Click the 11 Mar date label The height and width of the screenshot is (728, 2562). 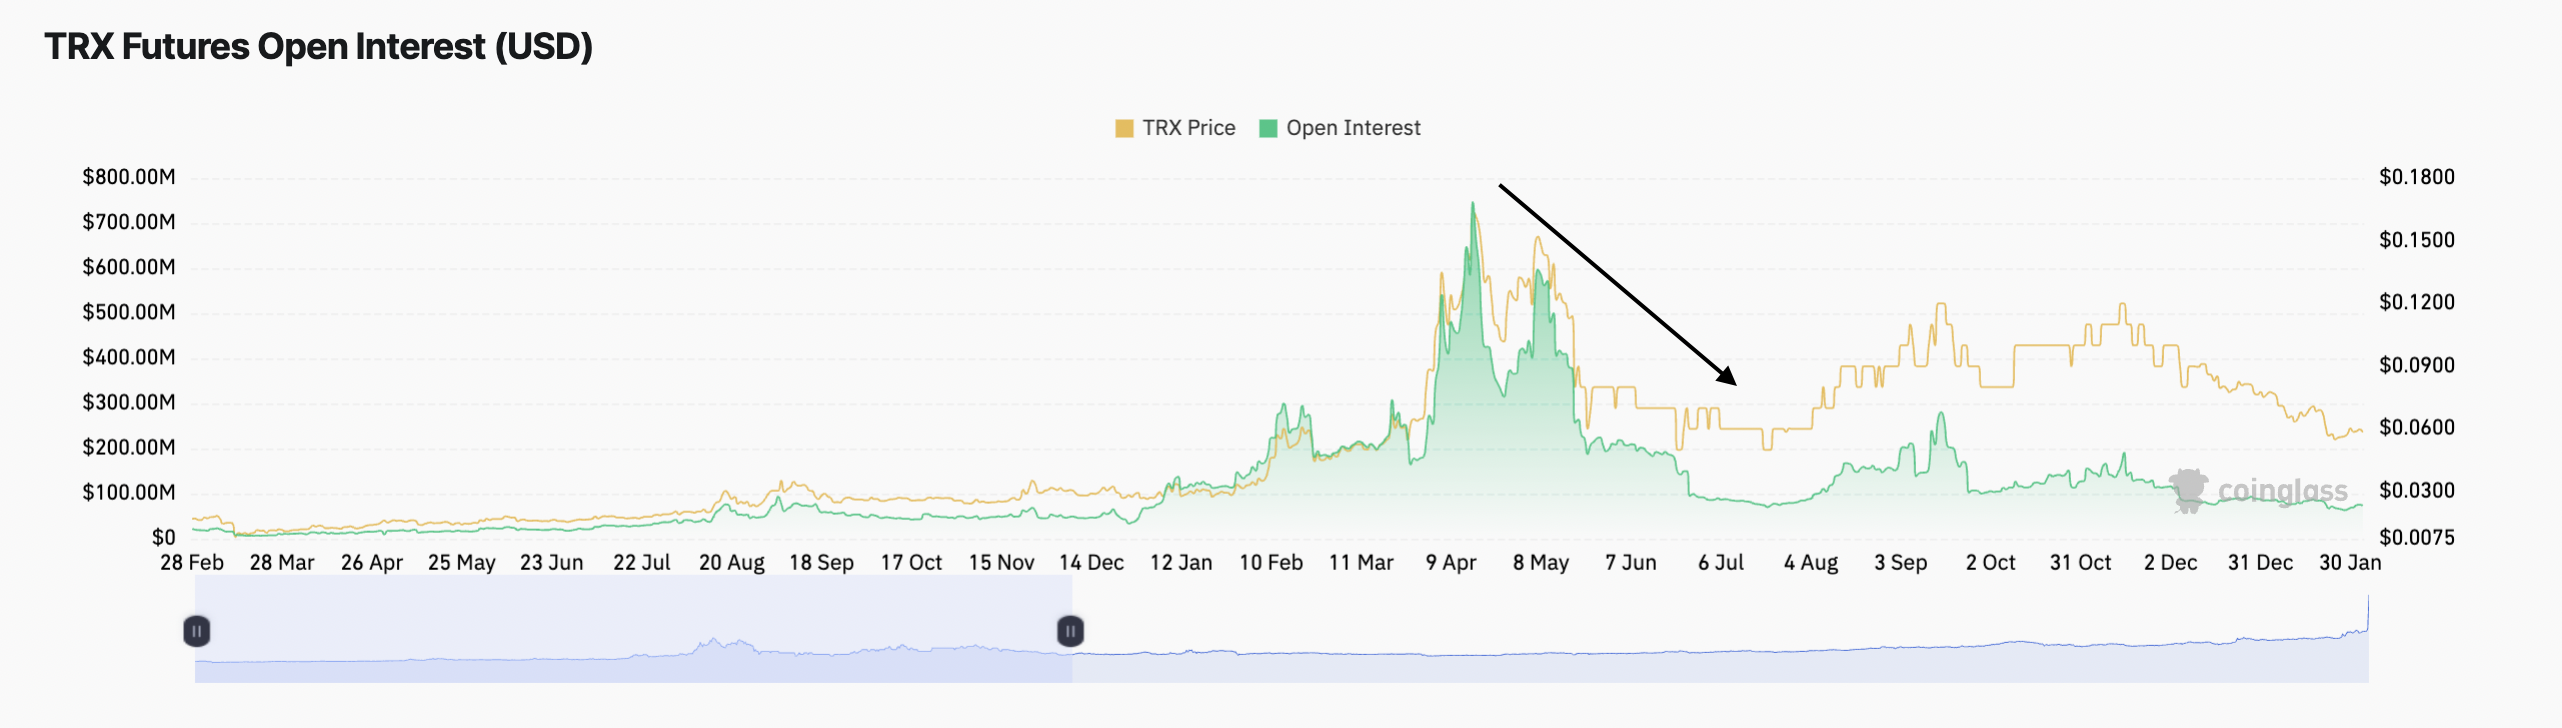point(1361,563)
